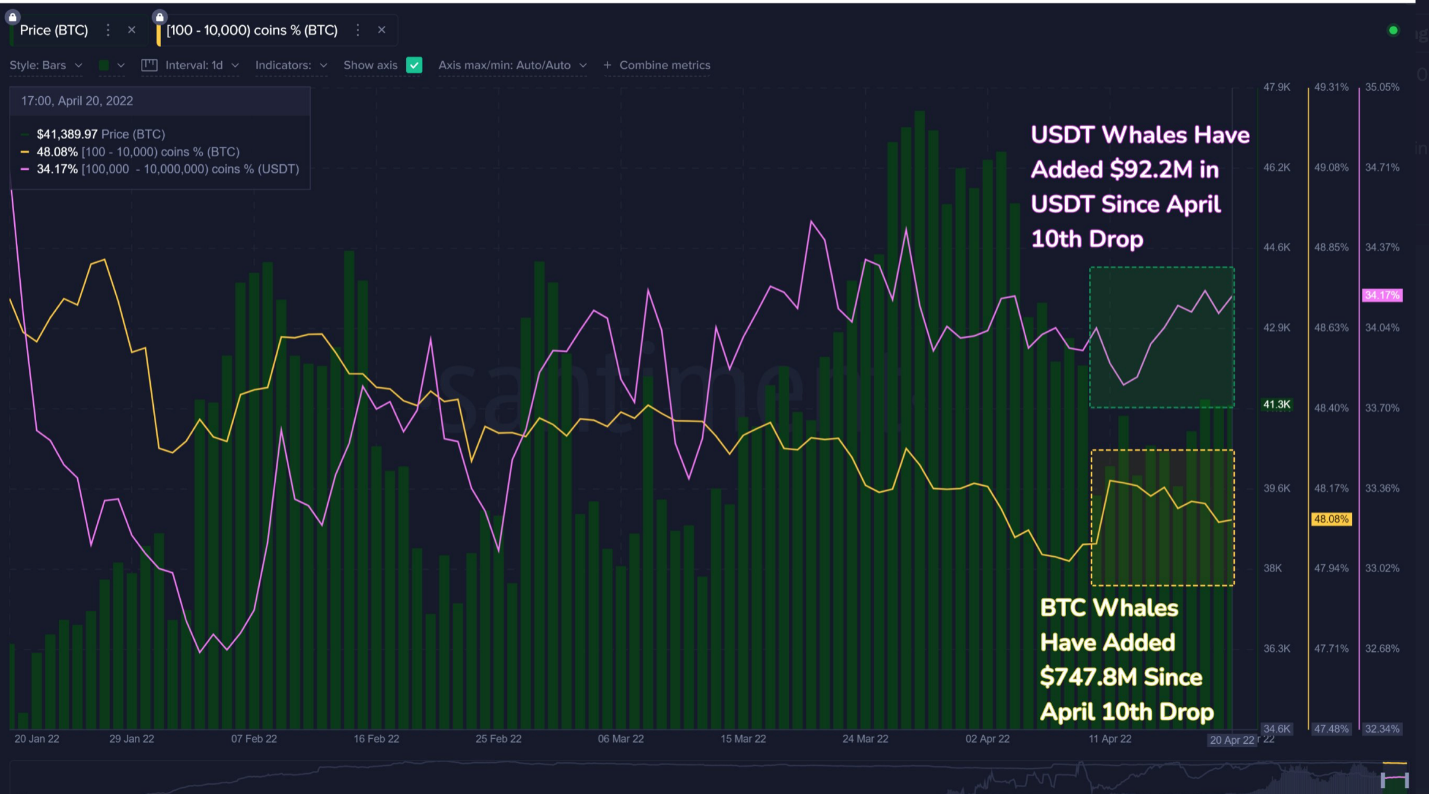Image resolution: width=1429 pixels, height=794 pixels.
Task: Click the '20 Jan 22' date label
Action: (37, 739)
